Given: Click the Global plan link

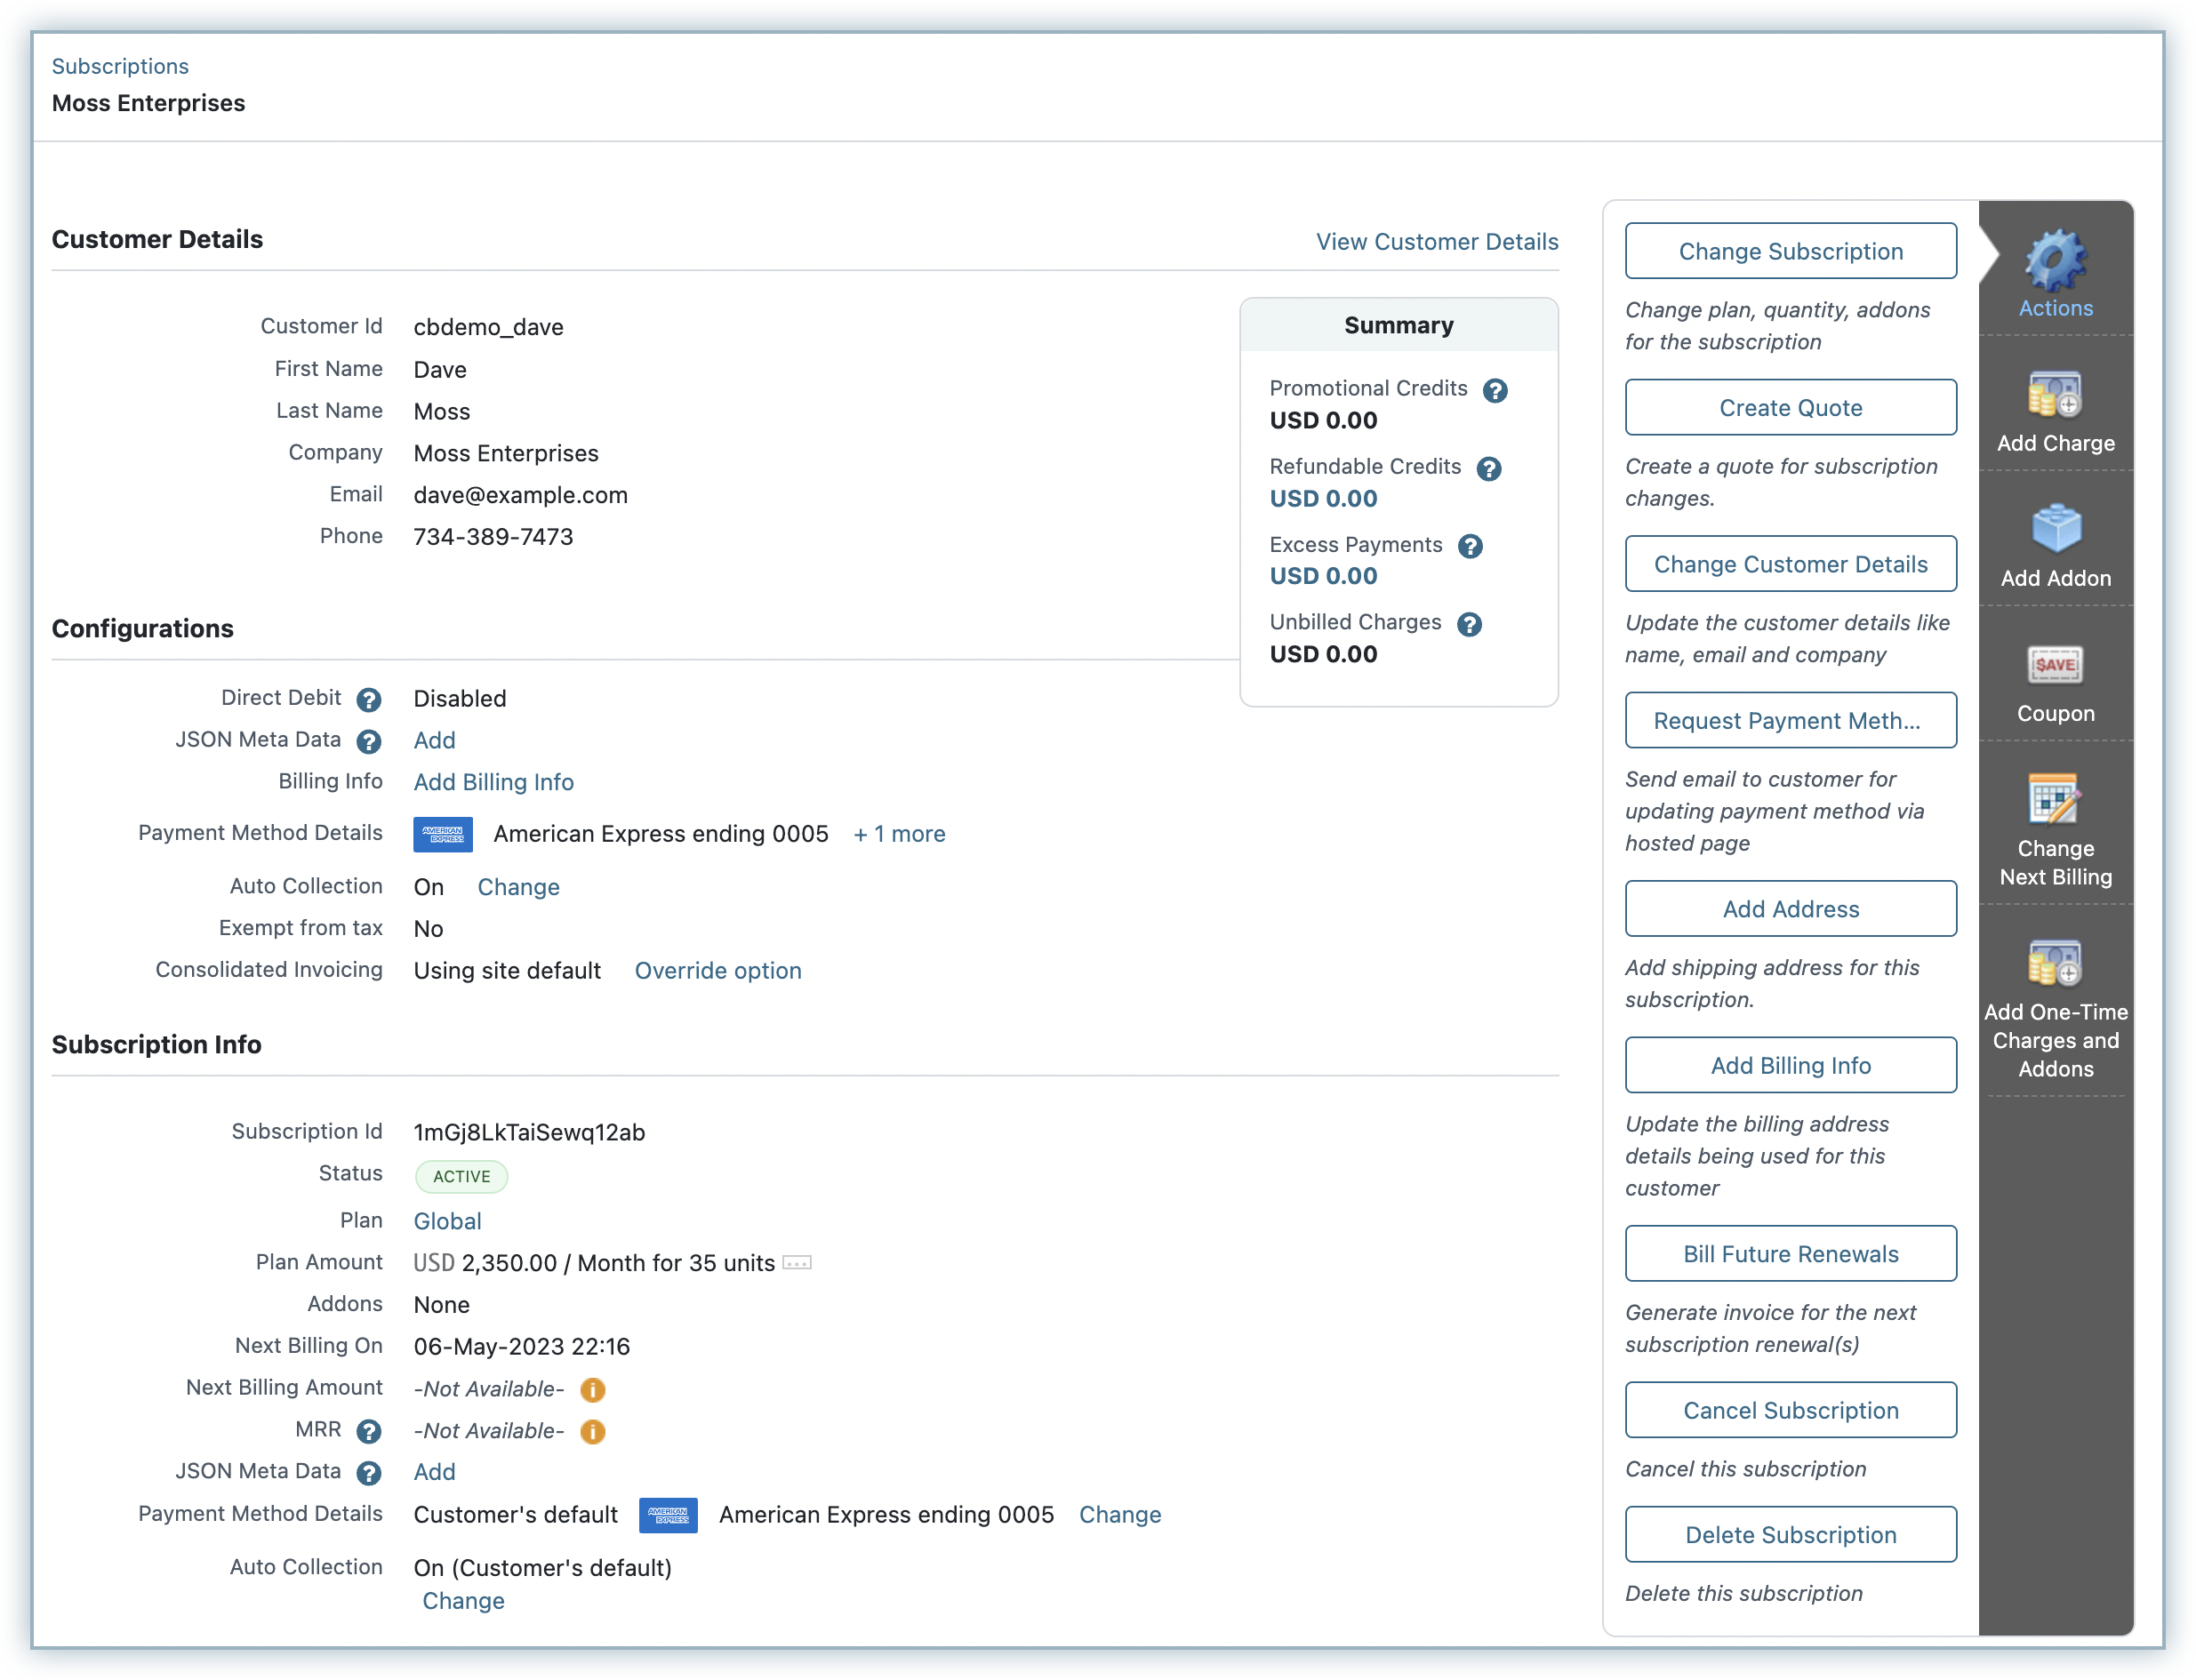Looking at the screenshot, I should pyautogui.click(x=446, y=1221).
